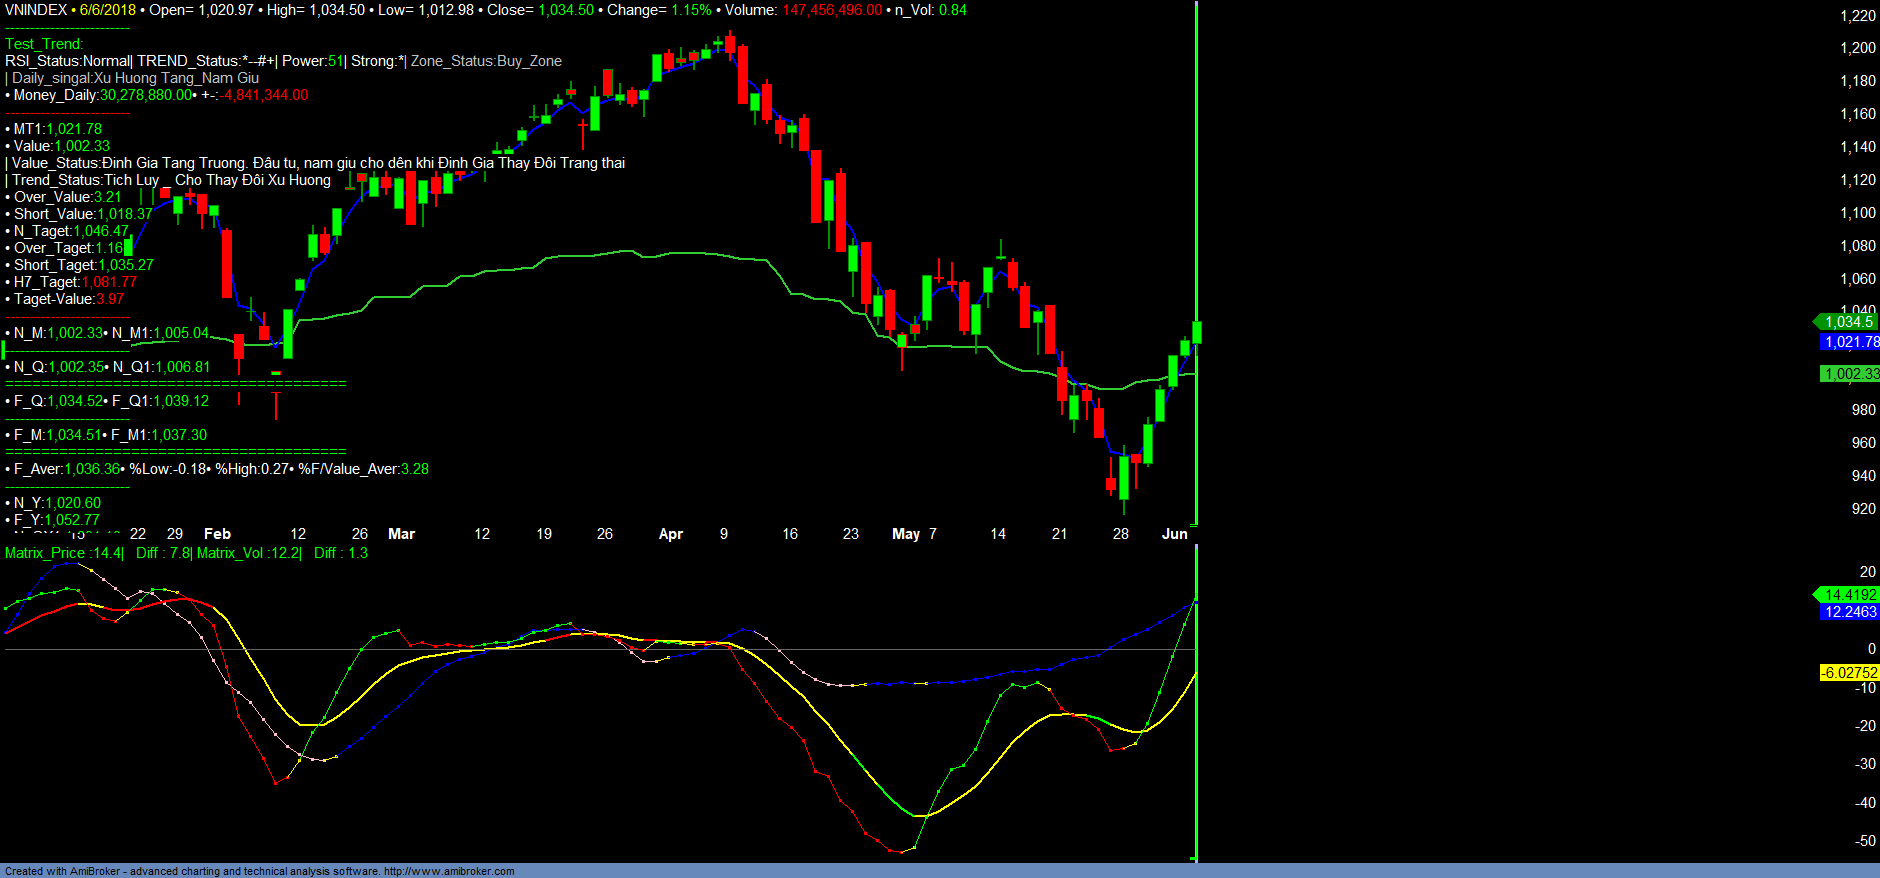Click the Zone_Status Buy_Zone text
1880x878 pixels.
[486, 61]
